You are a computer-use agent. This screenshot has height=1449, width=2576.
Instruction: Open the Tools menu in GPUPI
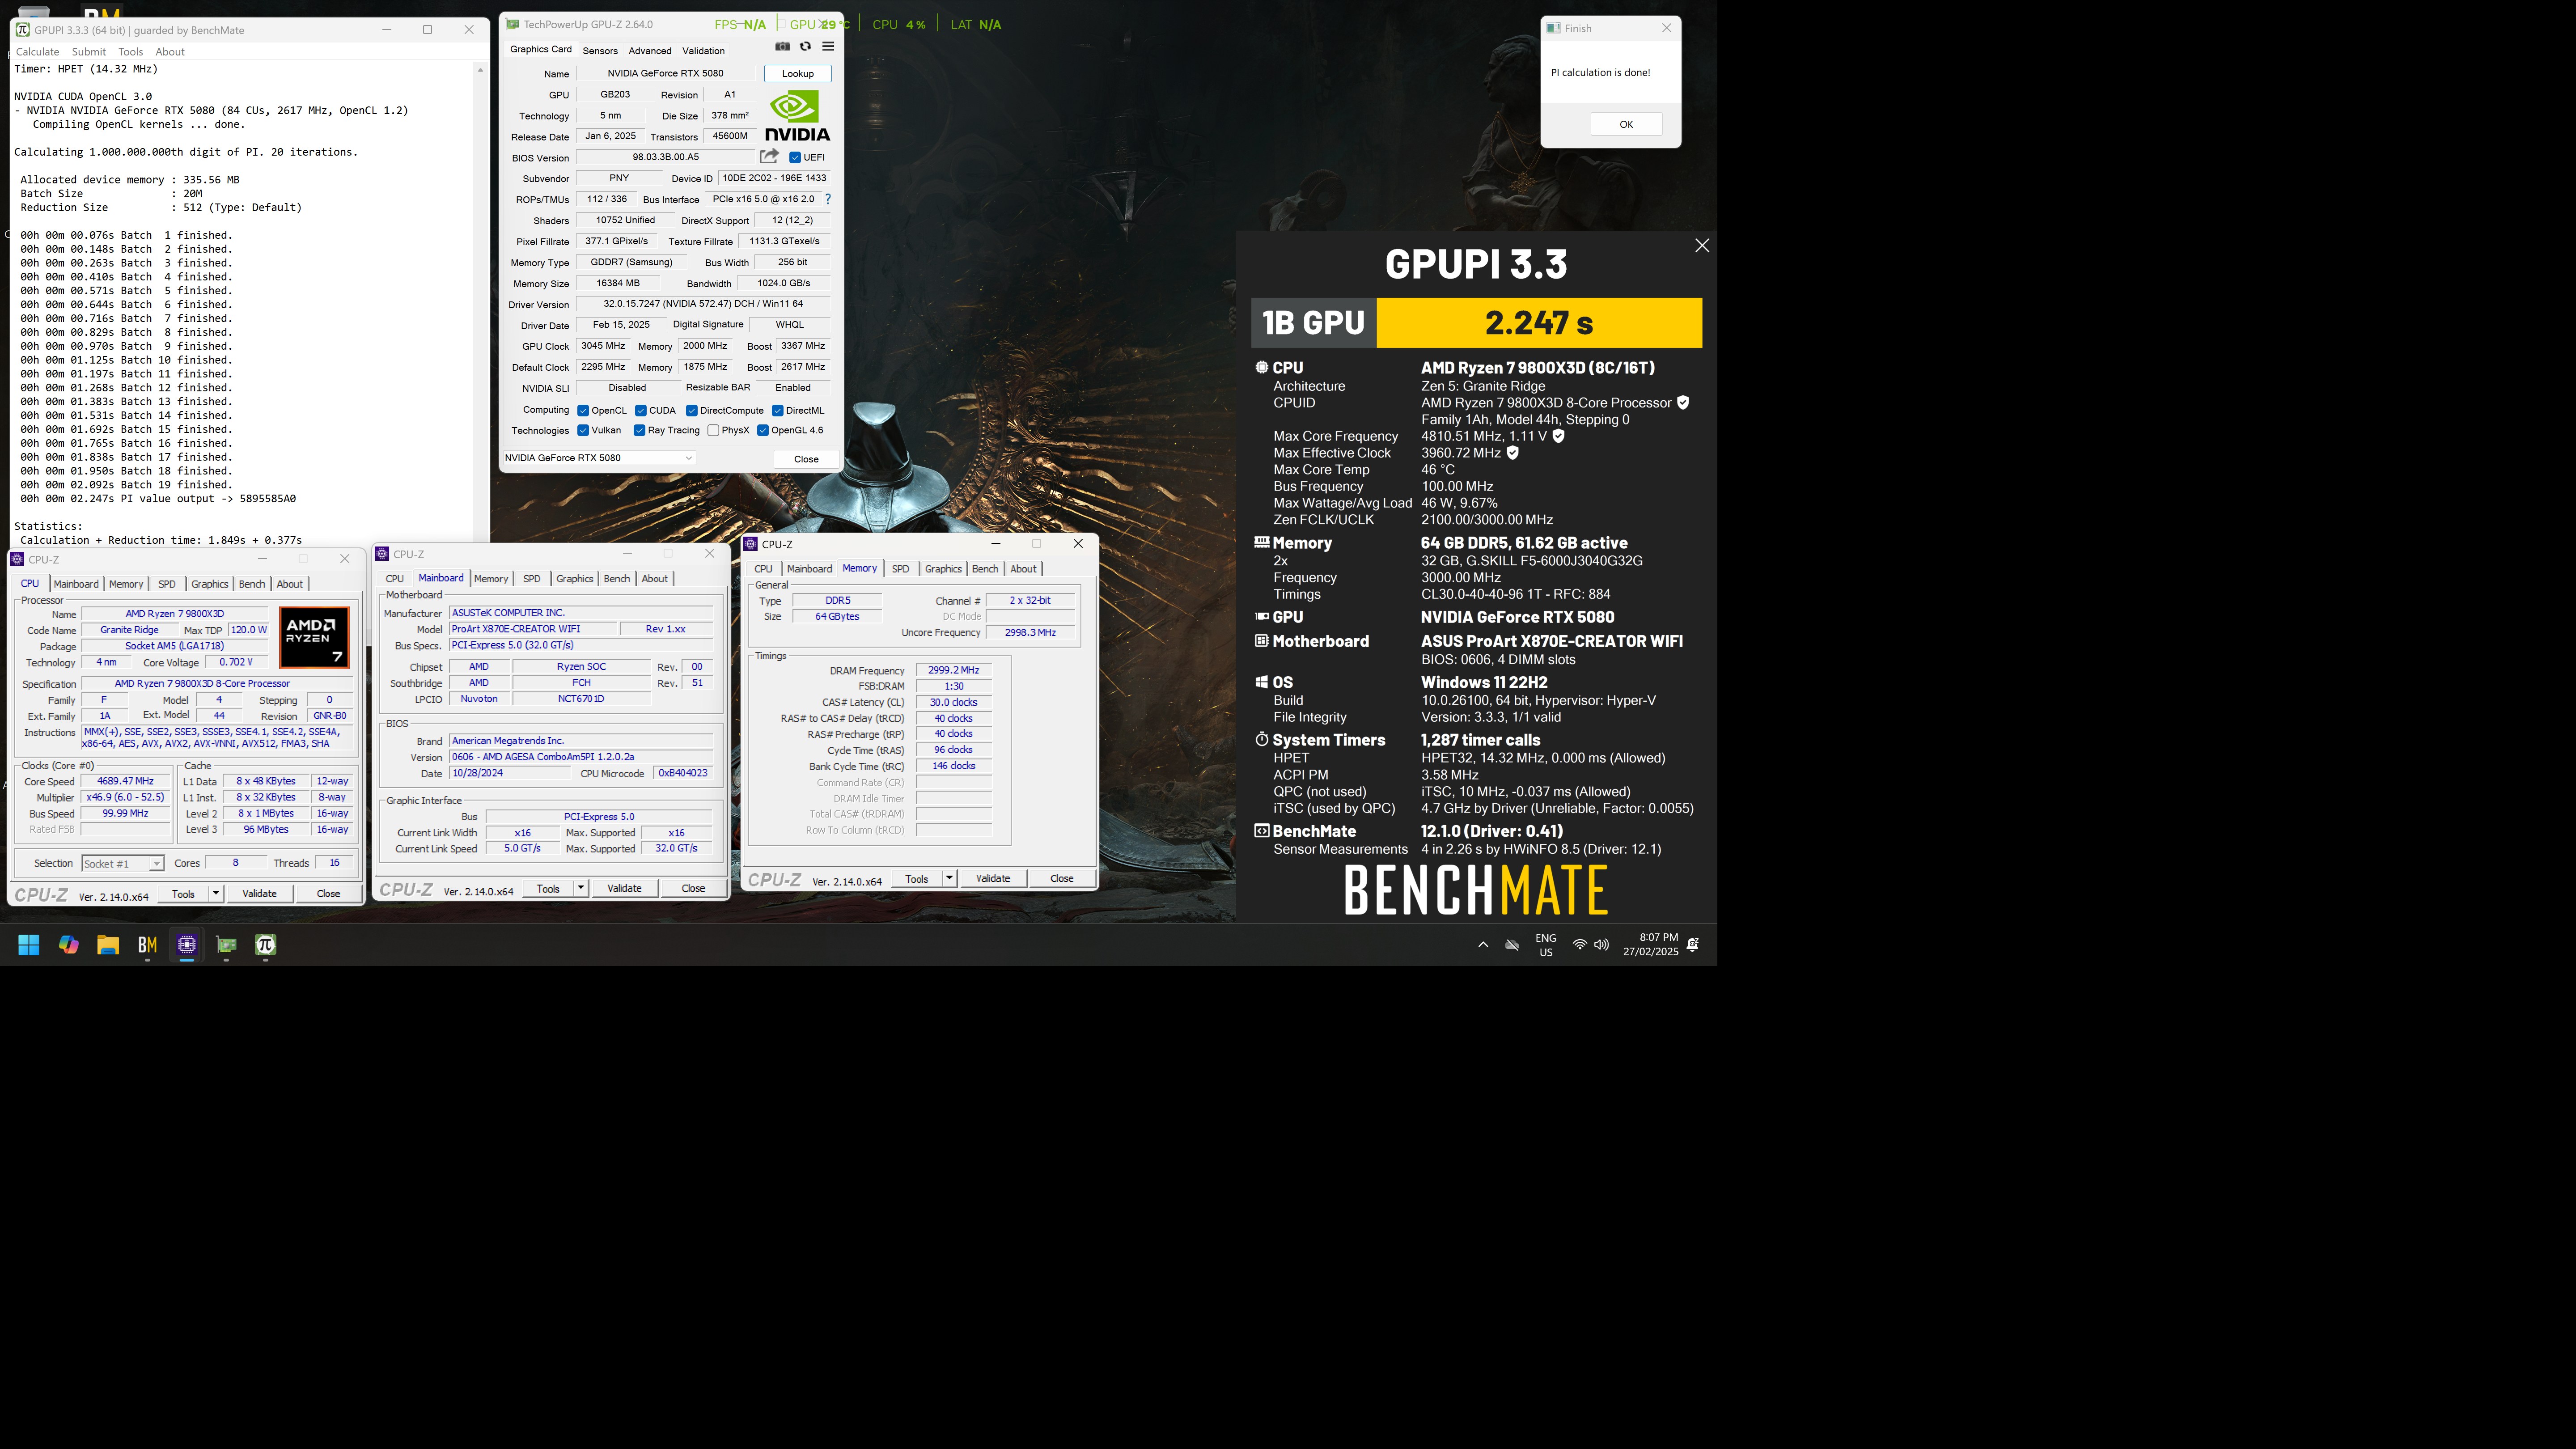pos(130,51)
